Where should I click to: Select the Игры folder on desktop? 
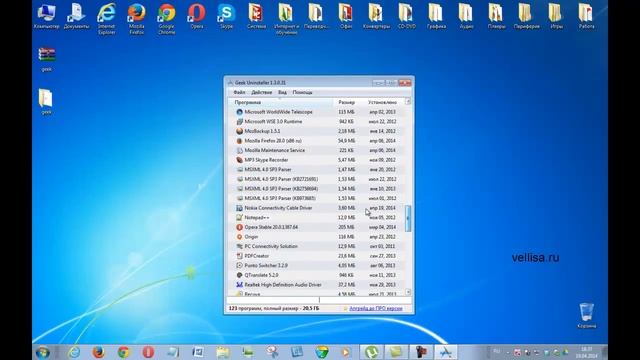[556, 16]
